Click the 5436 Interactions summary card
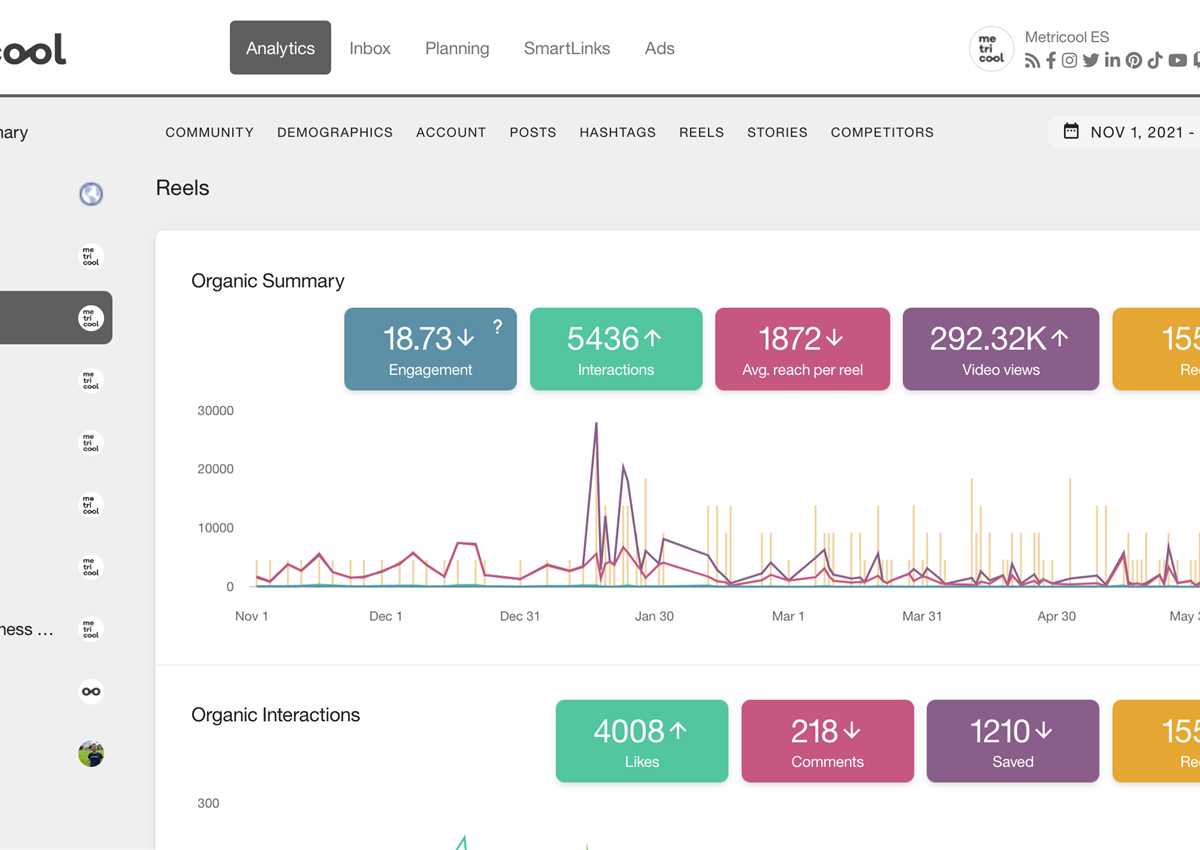 pyautogui.click(x=616, y=349)
